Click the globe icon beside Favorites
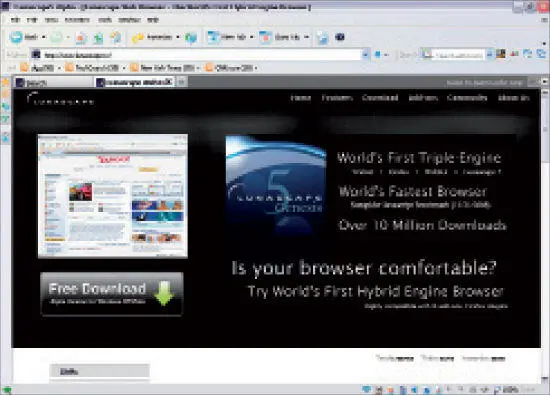Screen dimensions: 550x395 191,38
